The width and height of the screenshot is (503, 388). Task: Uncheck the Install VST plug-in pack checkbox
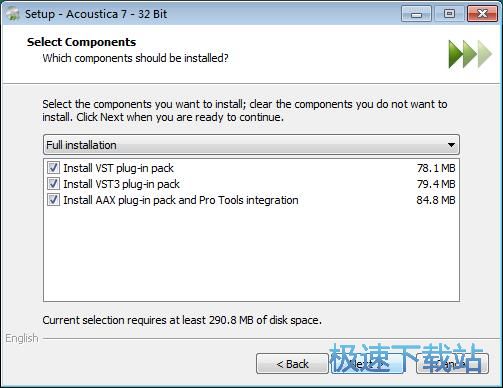tap(53, 168)
